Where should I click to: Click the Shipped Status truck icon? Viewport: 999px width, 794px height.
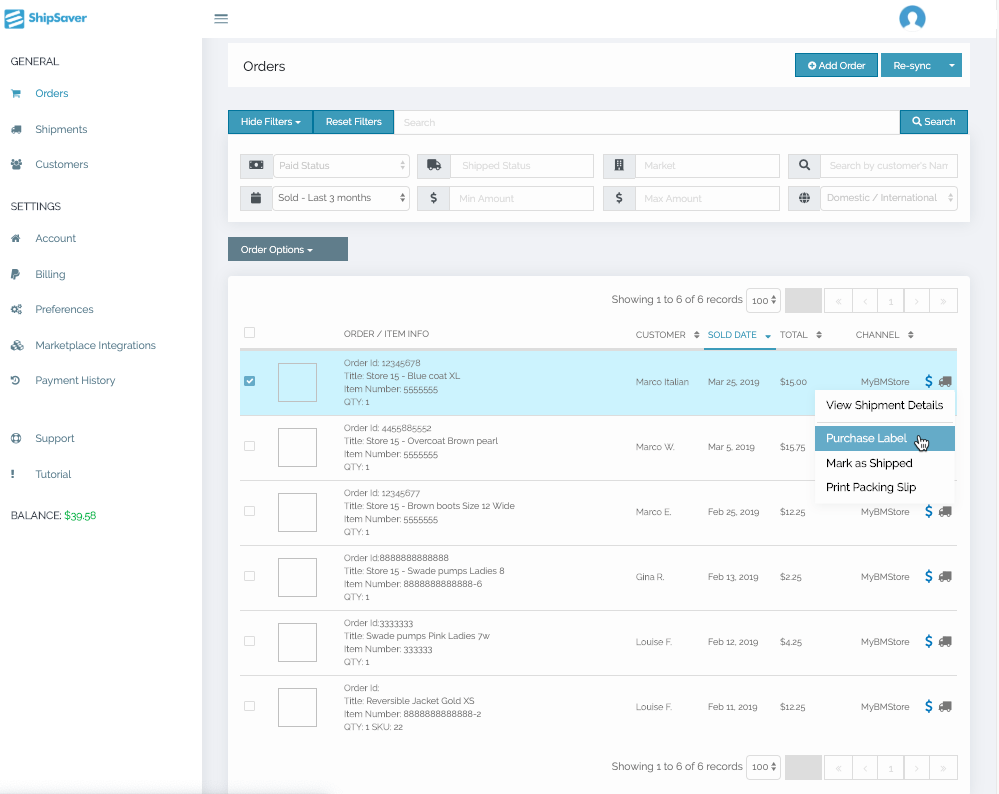(434, 165)
